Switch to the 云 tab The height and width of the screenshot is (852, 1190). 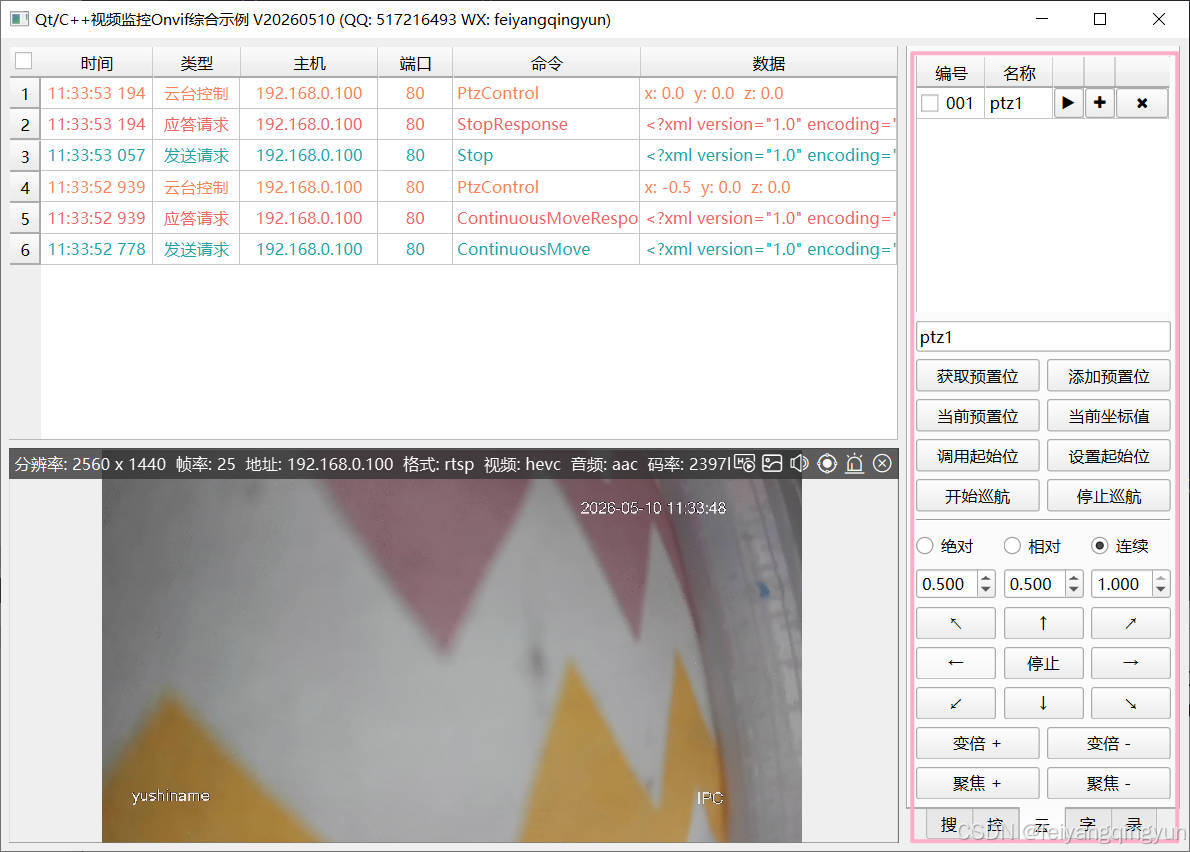coord(1042,825)
